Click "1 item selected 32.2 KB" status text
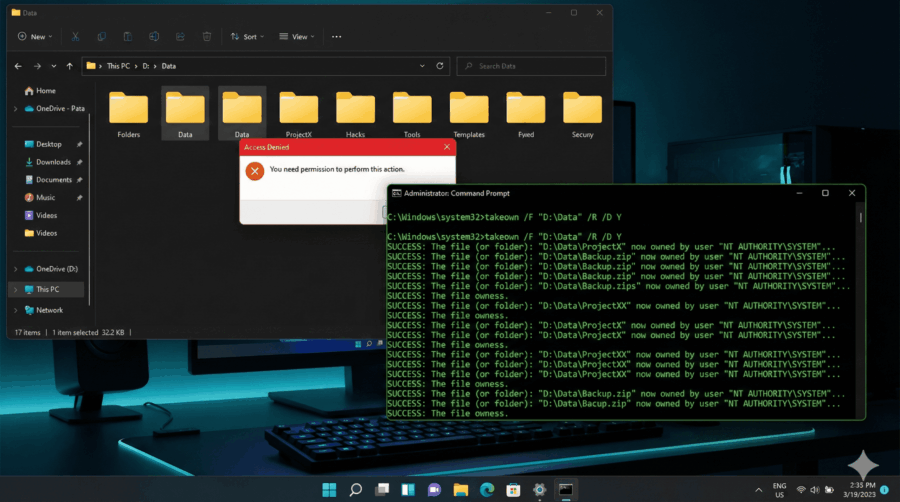The height and width of the screenshot is (502, 900). point(88,332)
